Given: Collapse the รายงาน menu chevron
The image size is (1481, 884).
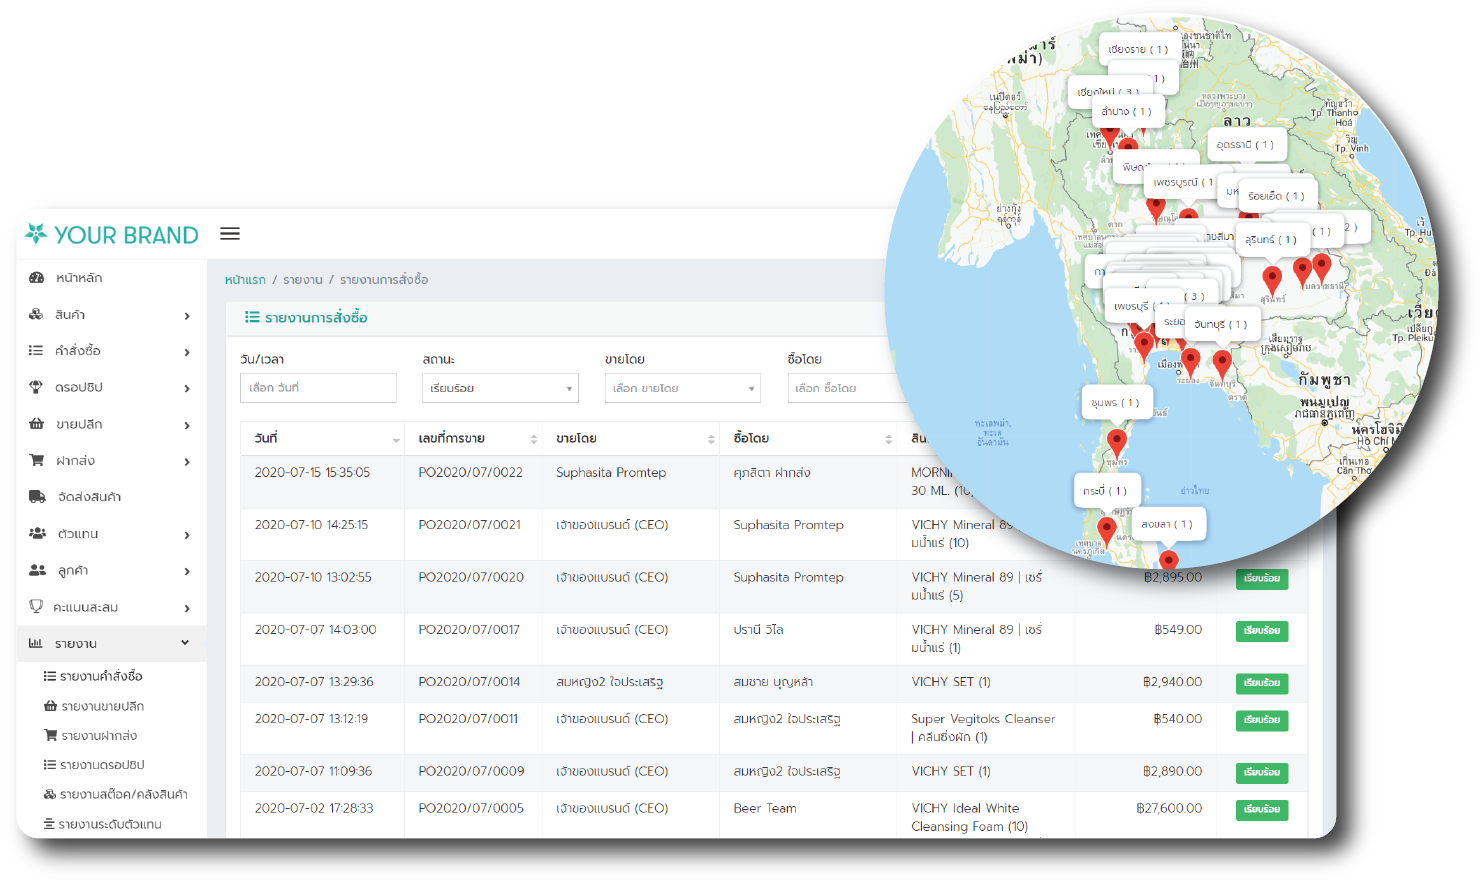Looking at the screenshot, I should [185, 643].
